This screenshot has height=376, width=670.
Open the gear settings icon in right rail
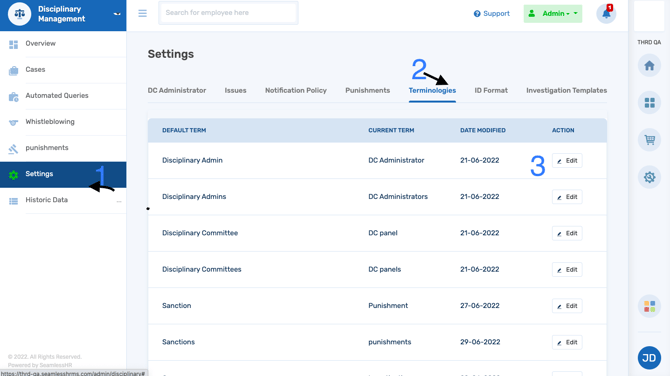649,177
